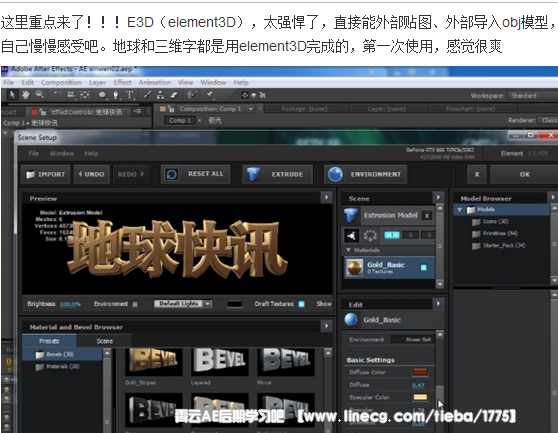Collapse the Models tree folder
The image size is (558, 433).
pos(460,210)
